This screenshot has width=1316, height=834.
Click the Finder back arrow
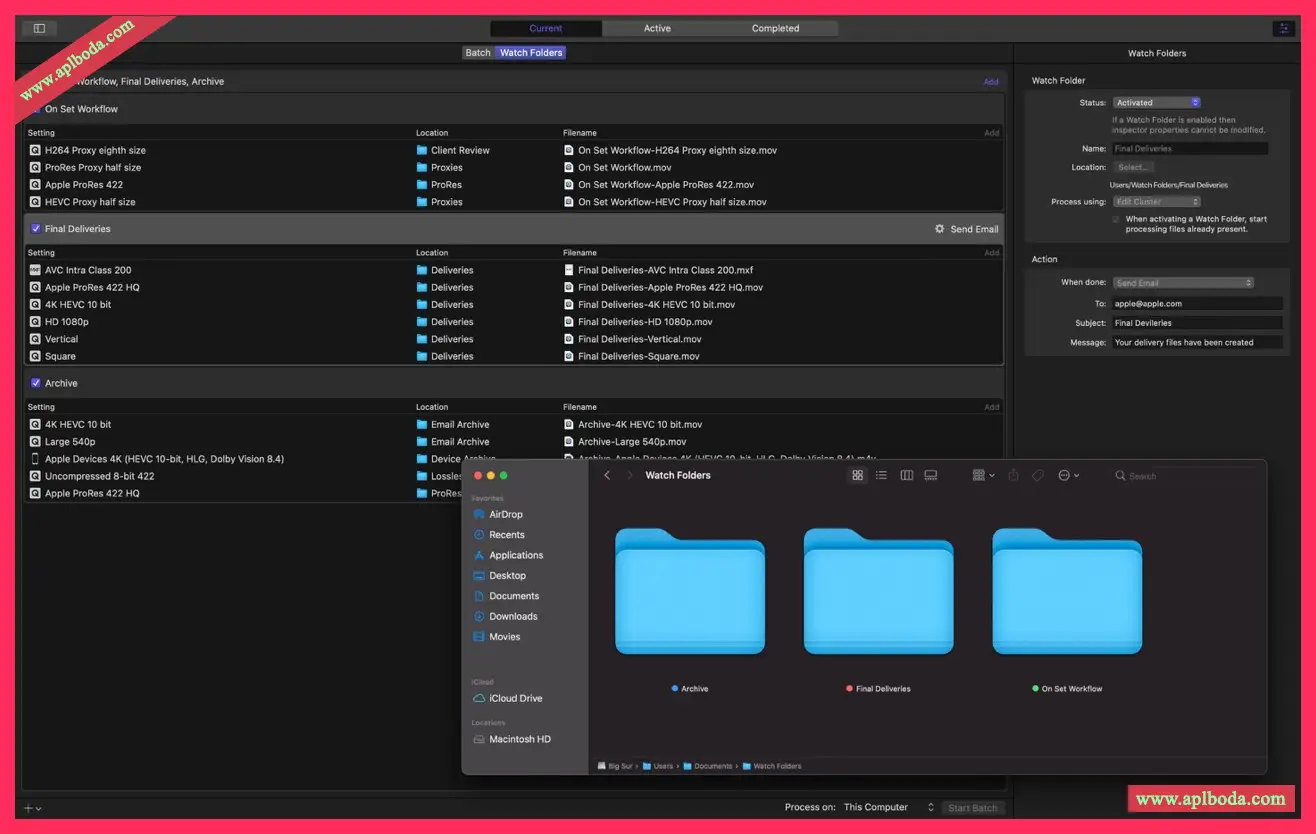pos(607,476)
